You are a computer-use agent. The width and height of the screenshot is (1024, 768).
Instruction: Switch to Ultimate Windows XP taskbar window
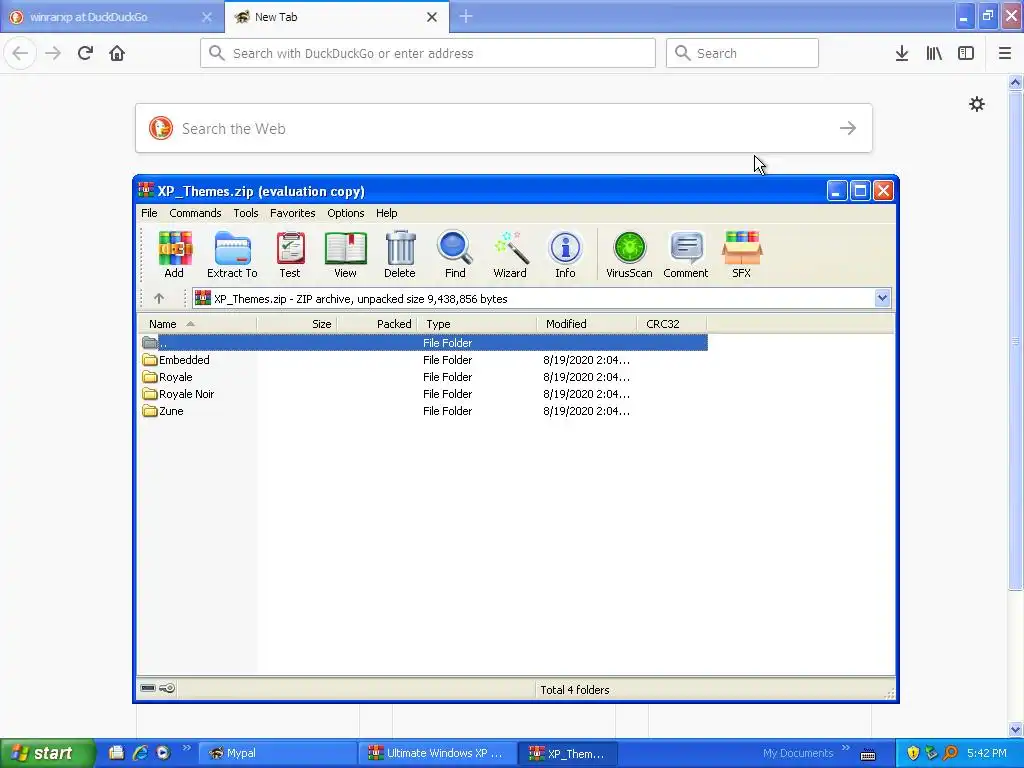click(x=438, y=753)
